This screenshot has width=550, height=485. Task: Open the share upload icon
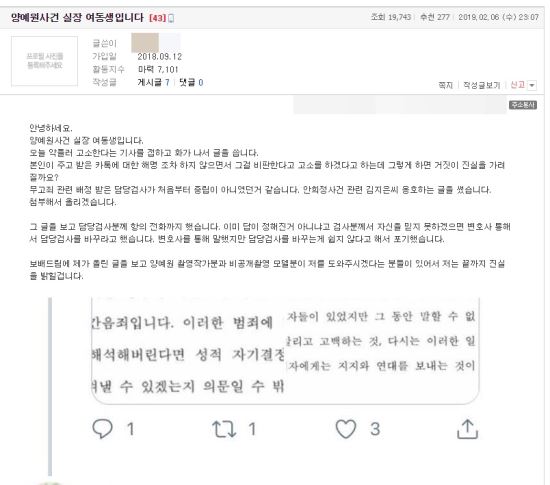467,429
